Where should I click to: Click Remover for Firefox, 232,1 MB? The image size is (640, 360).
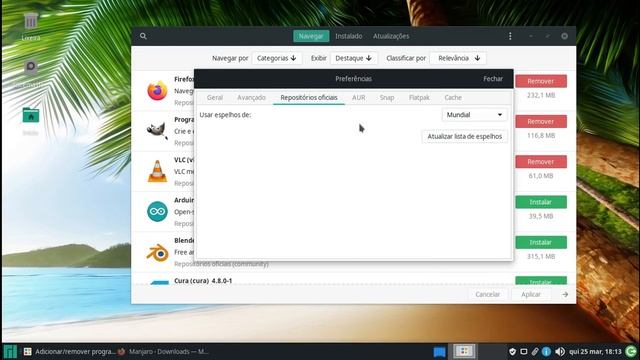point(541,81)
